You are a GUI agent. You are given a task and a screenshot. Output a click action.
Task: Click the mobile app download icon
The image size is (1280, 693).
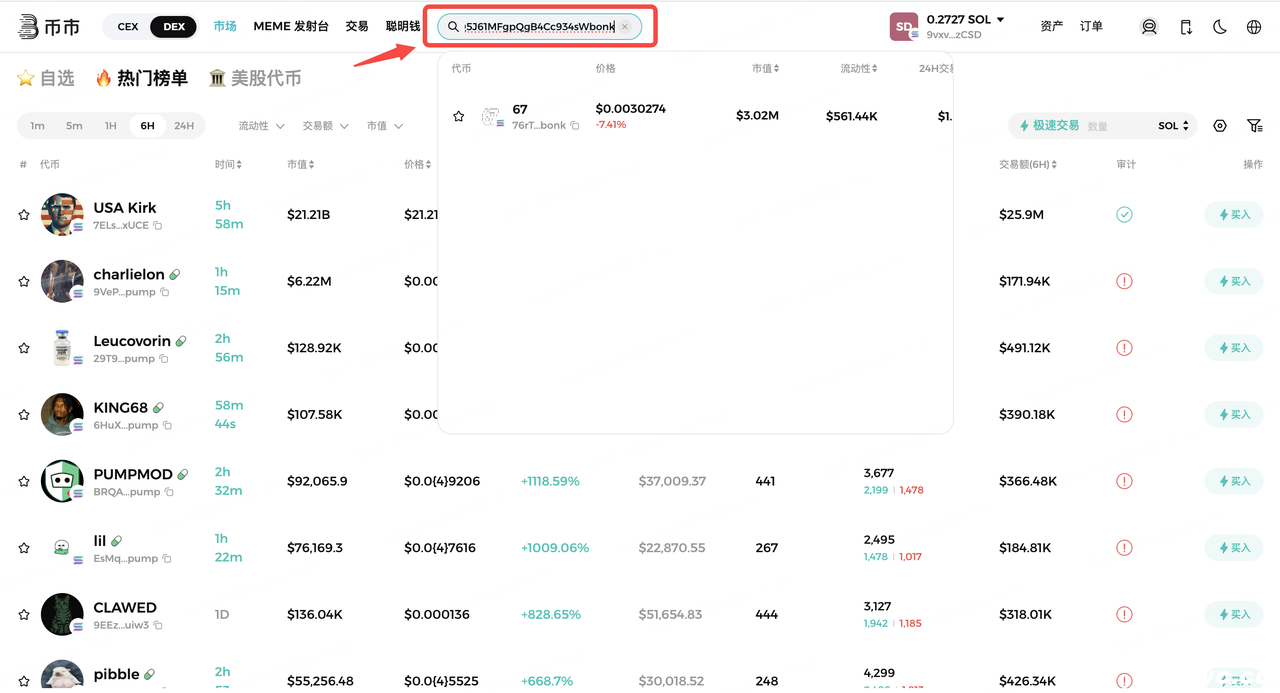pos(1186,27)
